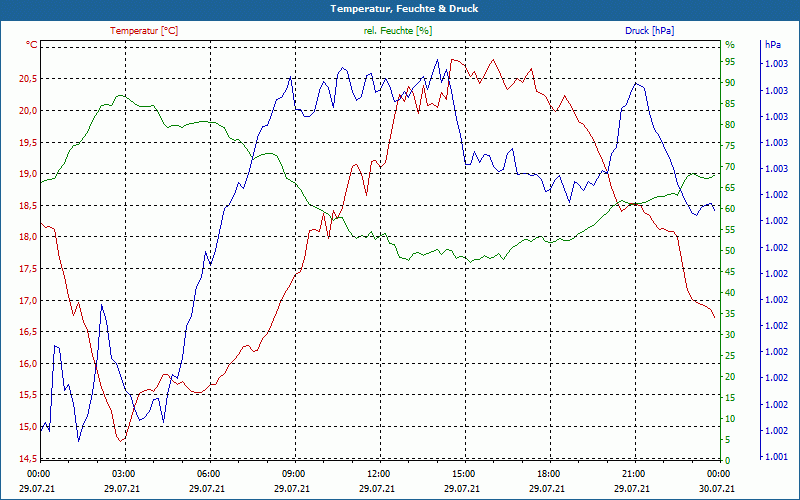Image resolution: width=800 pixels, height=500 pixels.
Task: Click the 14,5 temperature axis tick
Action: coord(29,458)
